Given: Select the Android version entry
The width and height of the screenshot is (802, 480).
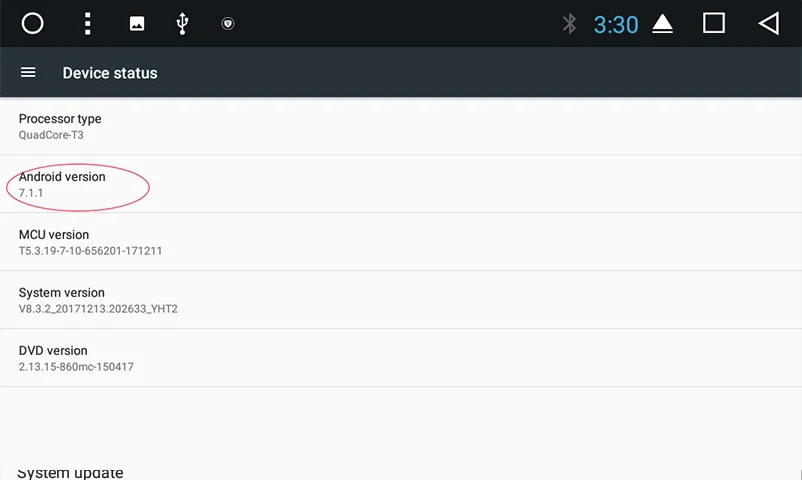Looking at the screenshot, I should [x=400, y=184].
